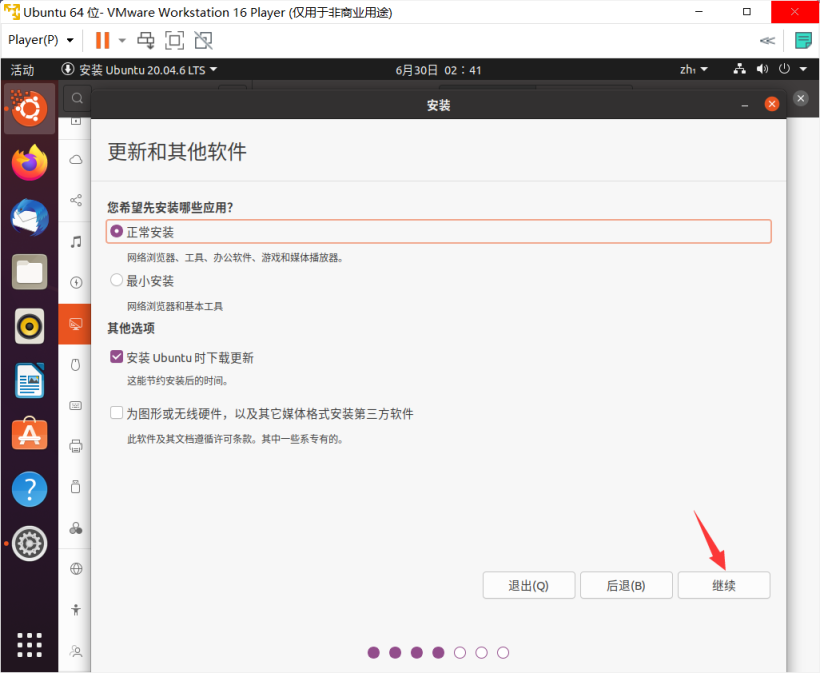The image size is (820, 673).
Task: Enable third-party software installation checkbox
Action: (x=117, y=413)
